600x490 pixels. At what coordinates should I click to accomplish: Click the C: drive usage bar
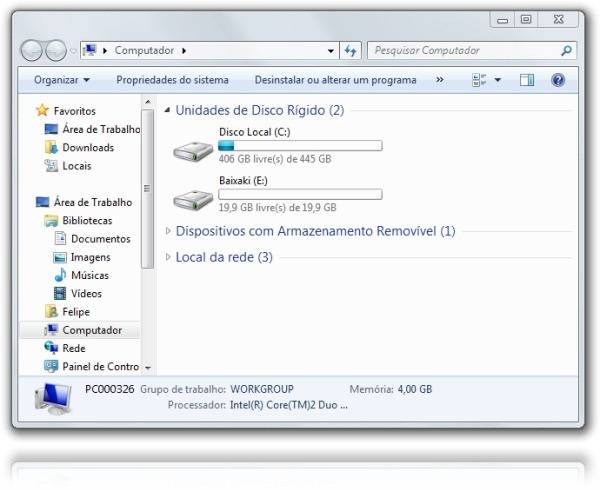coord(300,146)
